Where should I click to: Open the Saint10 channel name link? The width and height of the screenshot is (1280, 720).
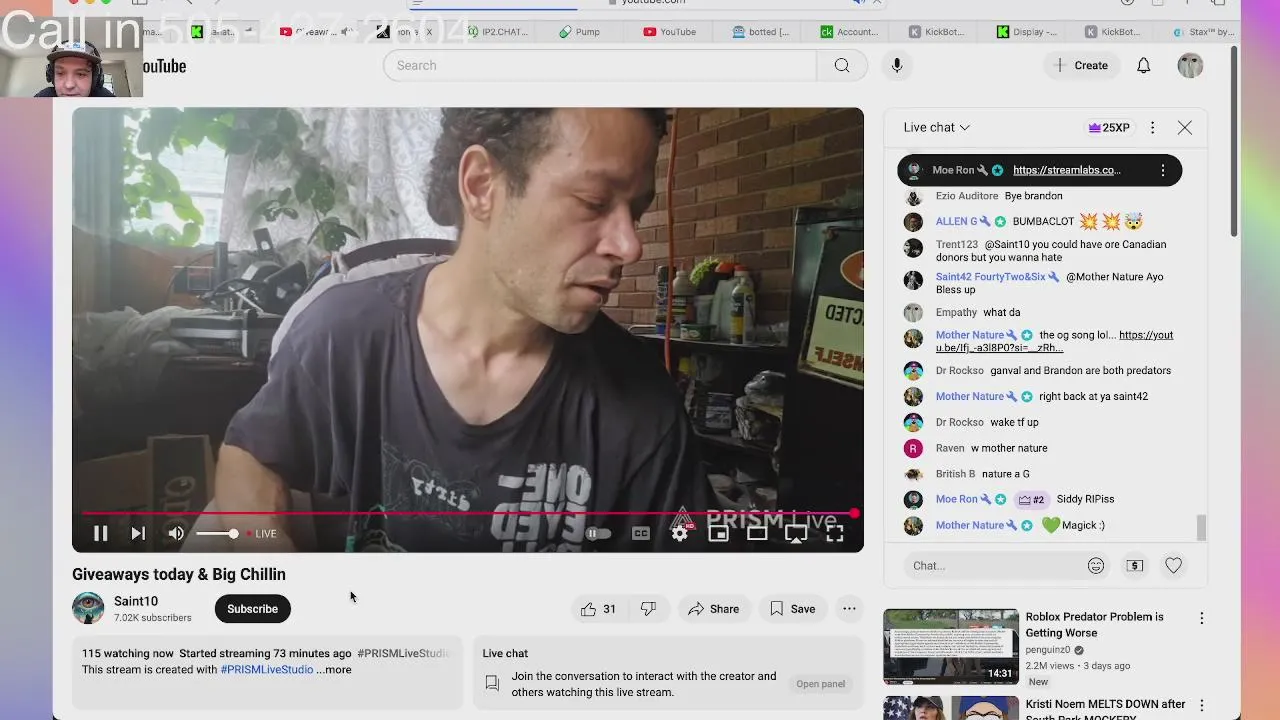click(136, 601)
